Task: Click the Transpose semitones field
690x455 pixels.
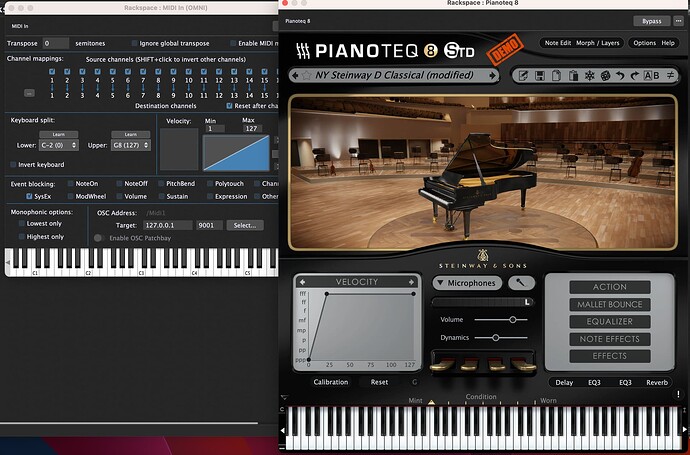Action: (x=55, y=43)
